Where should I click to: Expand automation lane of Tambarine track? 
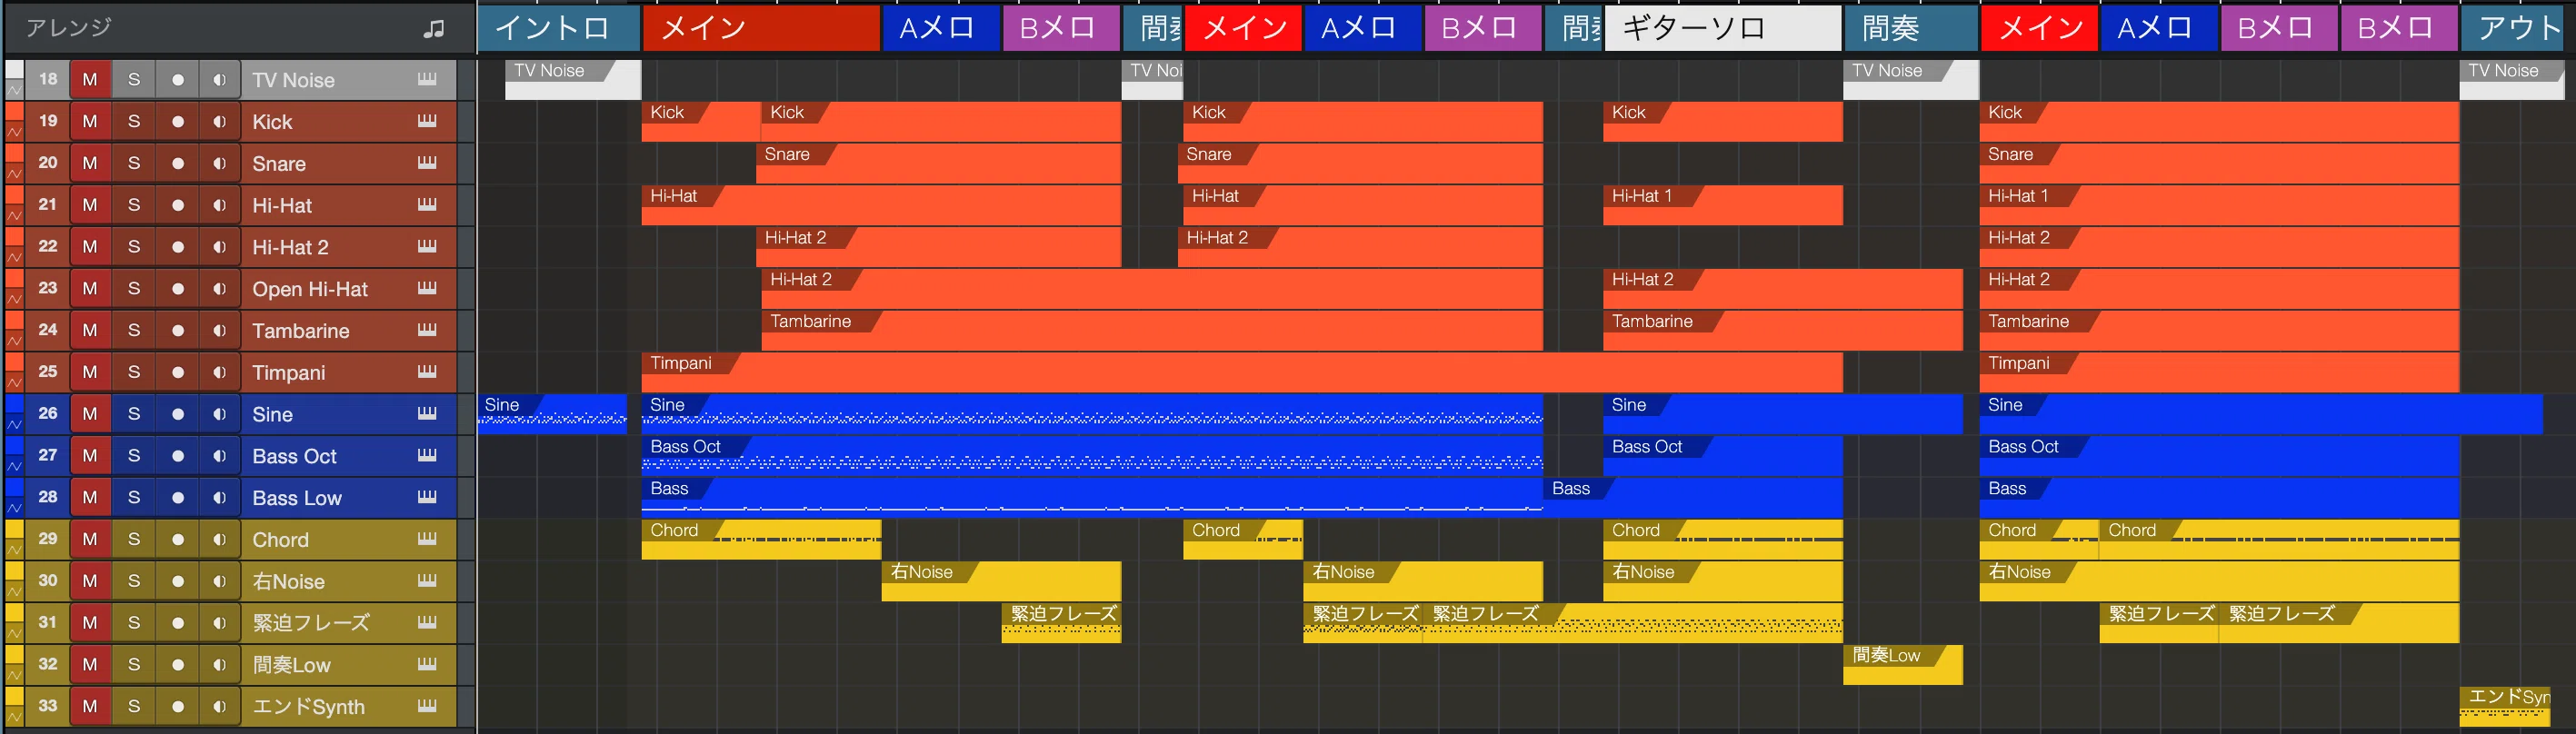point(14,341)
